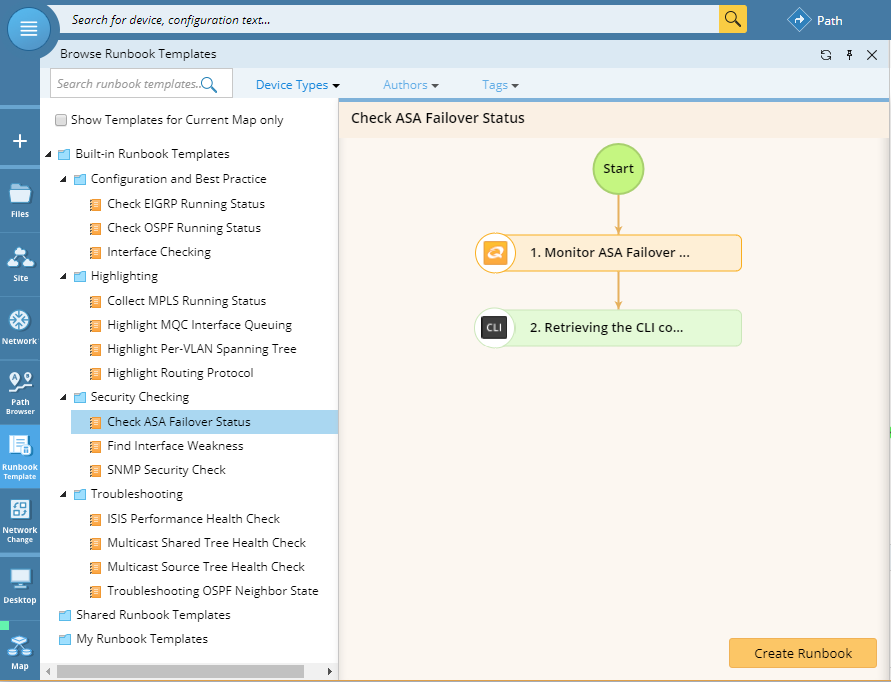This screenshot has height=682, width=891.
Task: Enable Show Templates for Current Map only
Action: click(x=61, y=120)
